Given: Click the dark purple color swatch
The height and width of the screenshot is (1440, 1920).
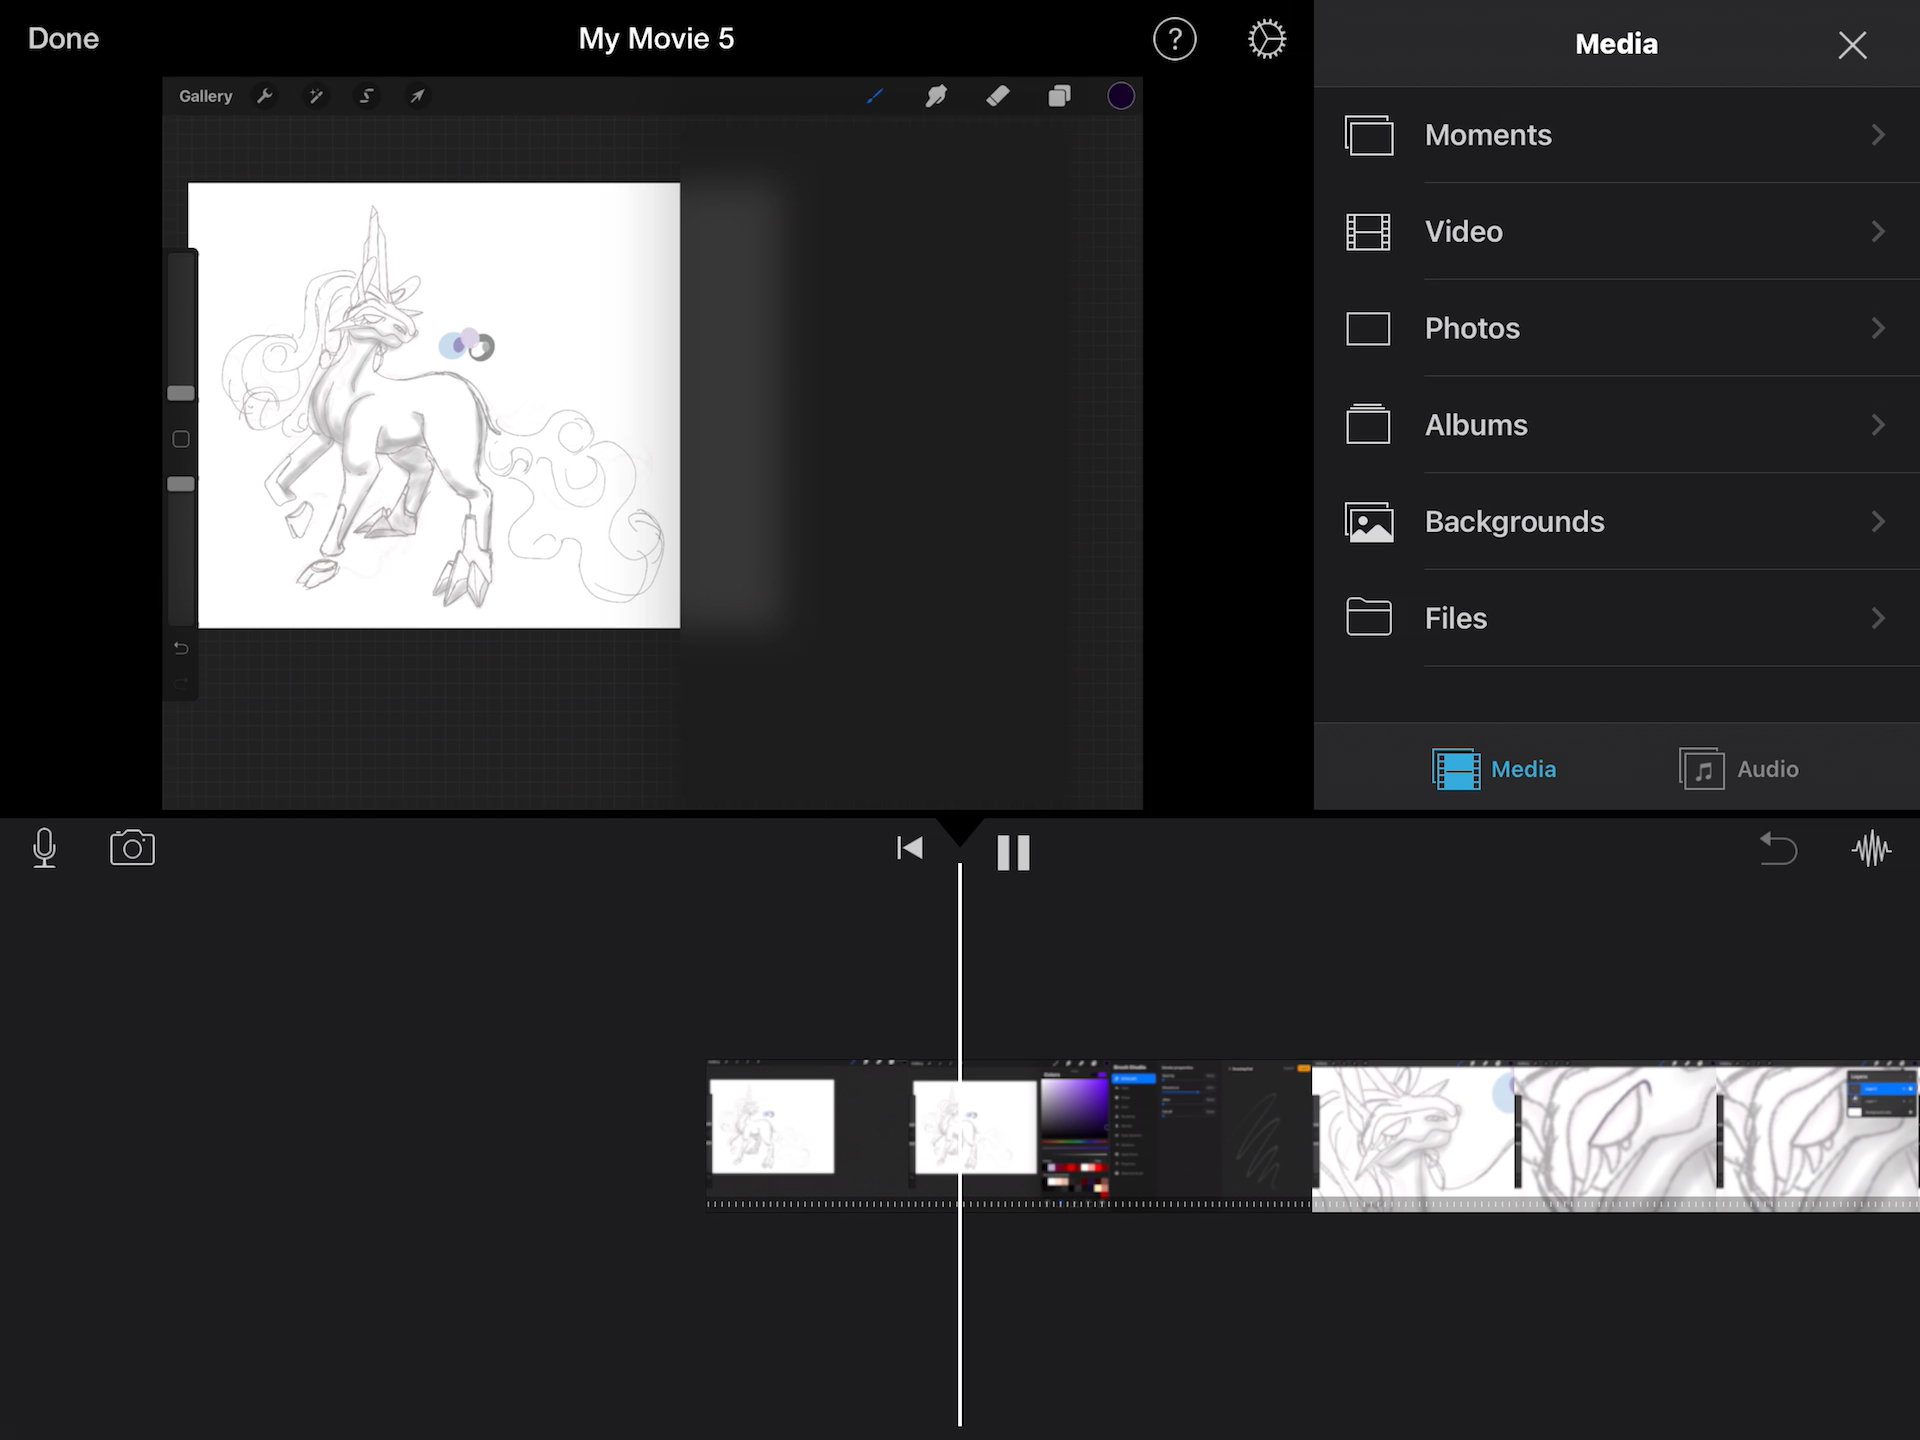Looking at the screenshot, I should coord(1121,96).
